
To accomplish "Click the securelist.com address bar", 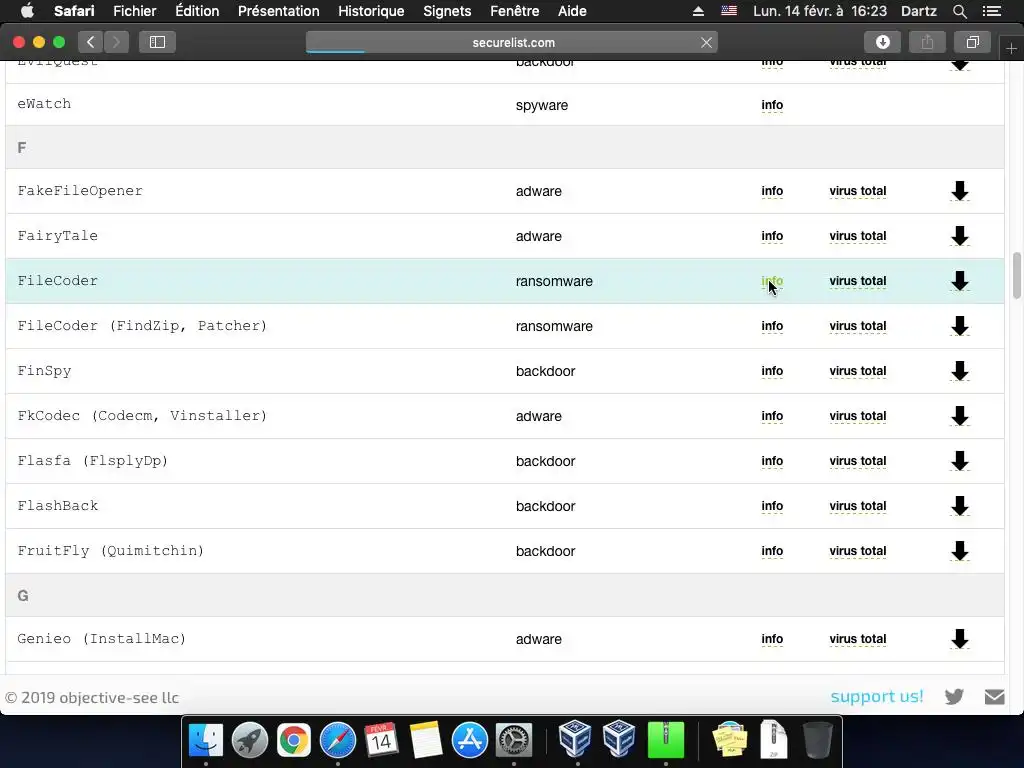I will [x=513, y=42].
